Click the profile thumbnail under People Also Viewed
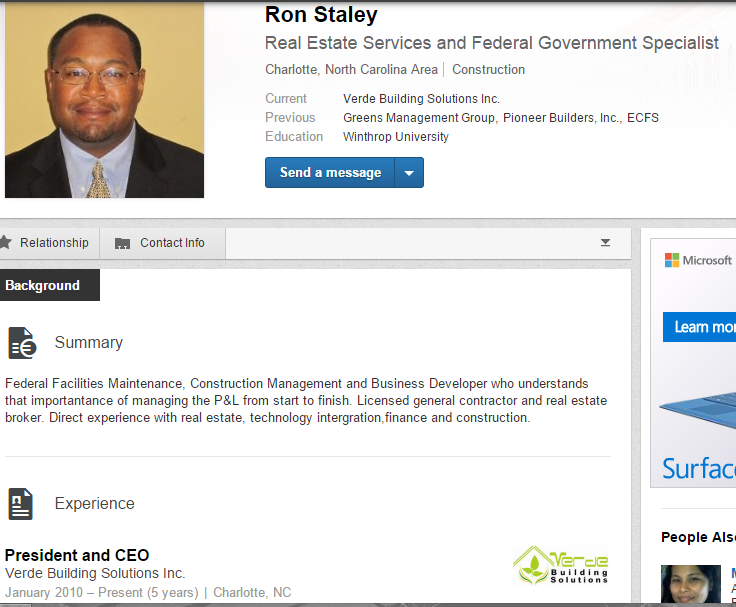The height and width of the screenshot is (607, 736). pyautogui.click(x=690, y=584)
